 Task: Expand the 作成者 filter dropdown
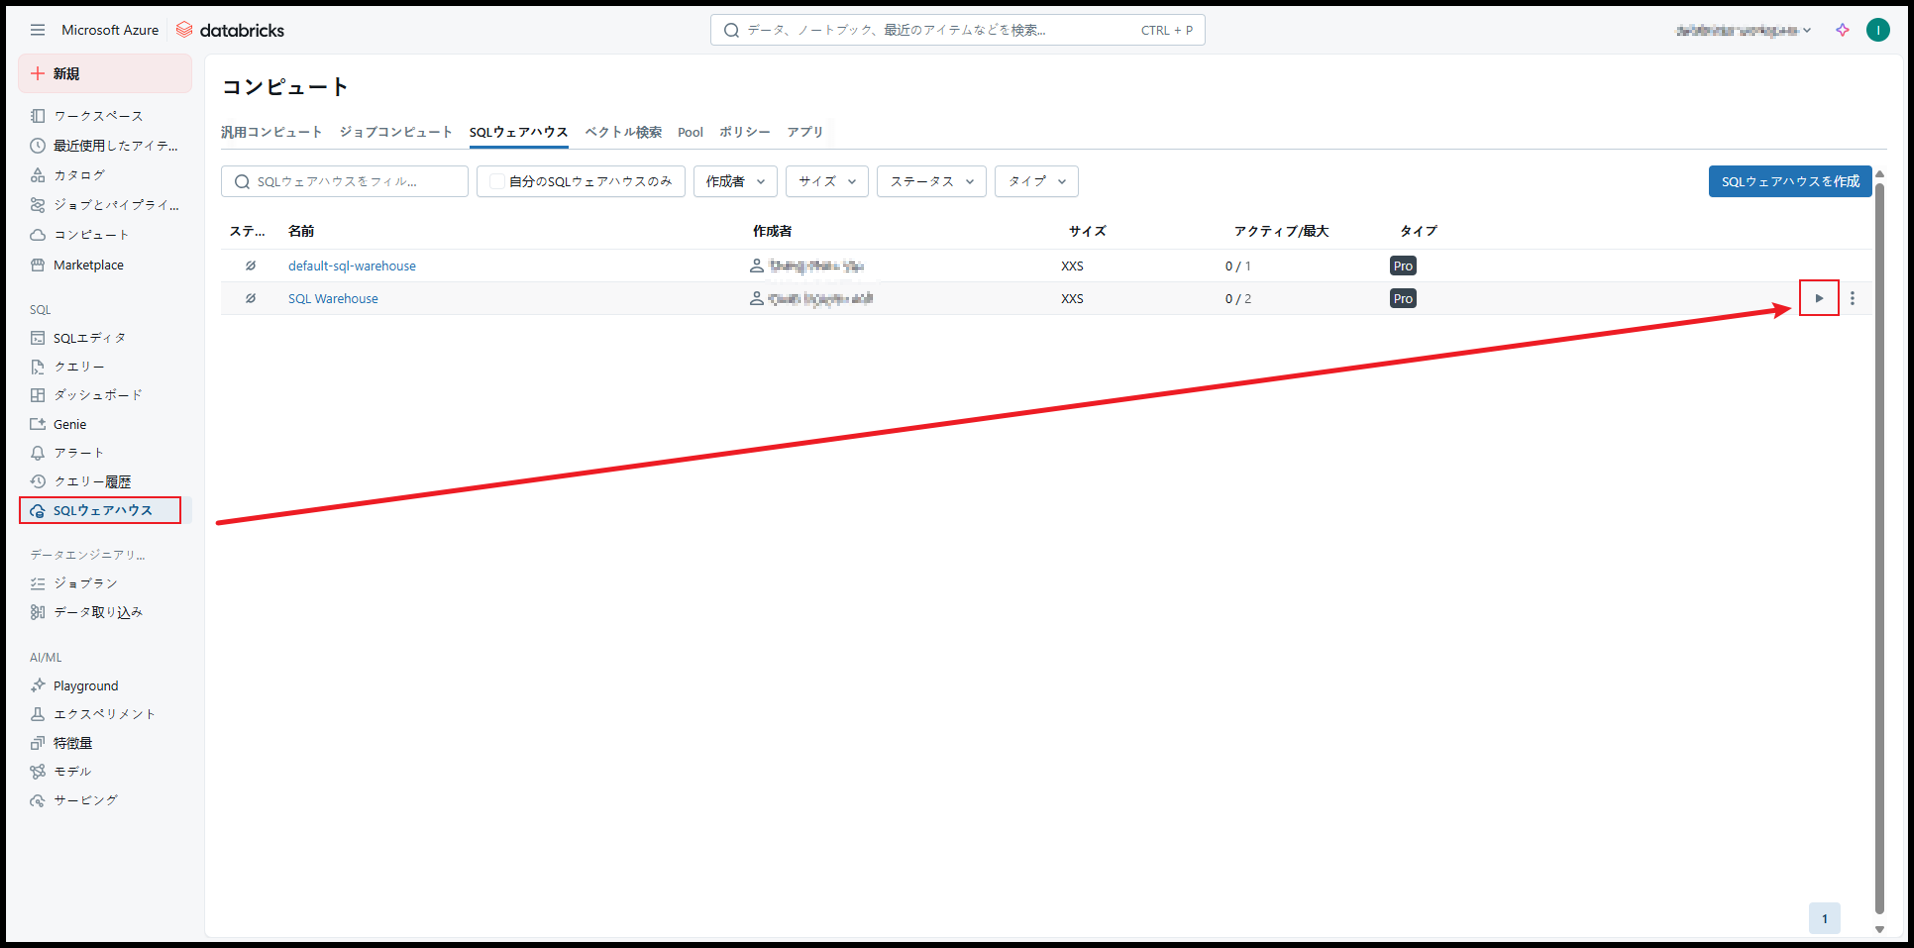tap(735, 181)
